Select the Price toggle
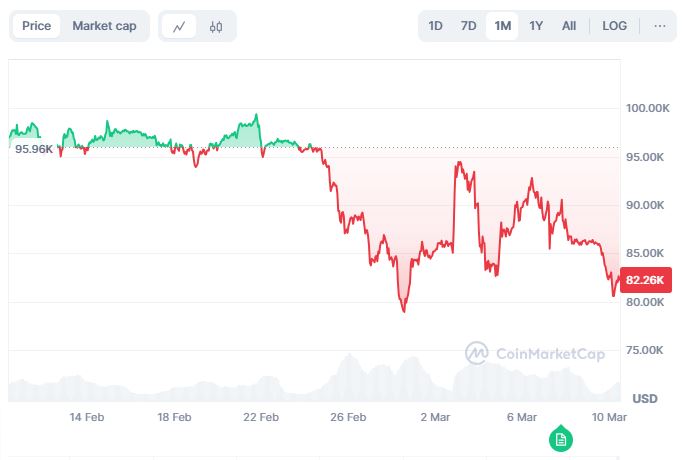 (x=37, y=26)
